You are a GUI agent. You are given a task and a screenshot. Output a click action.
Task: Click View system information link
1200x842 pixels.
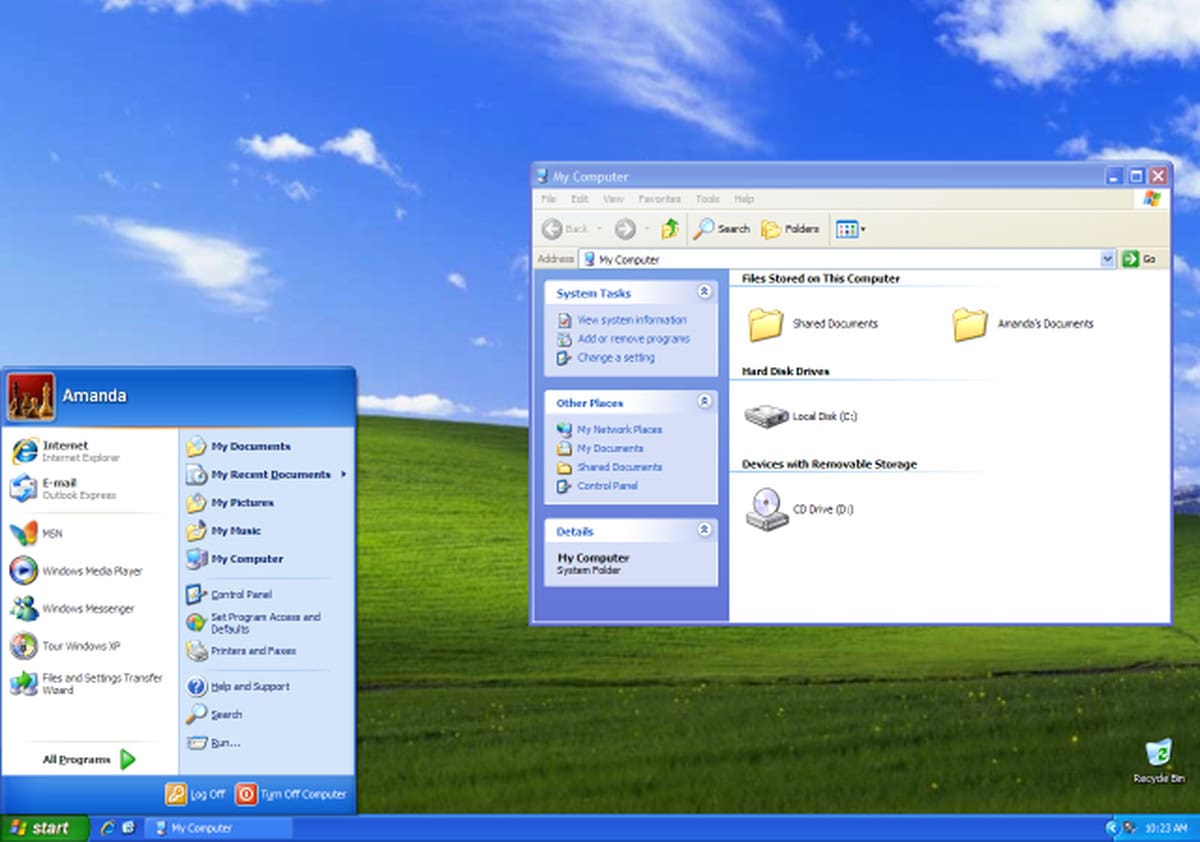click(632, 320)
